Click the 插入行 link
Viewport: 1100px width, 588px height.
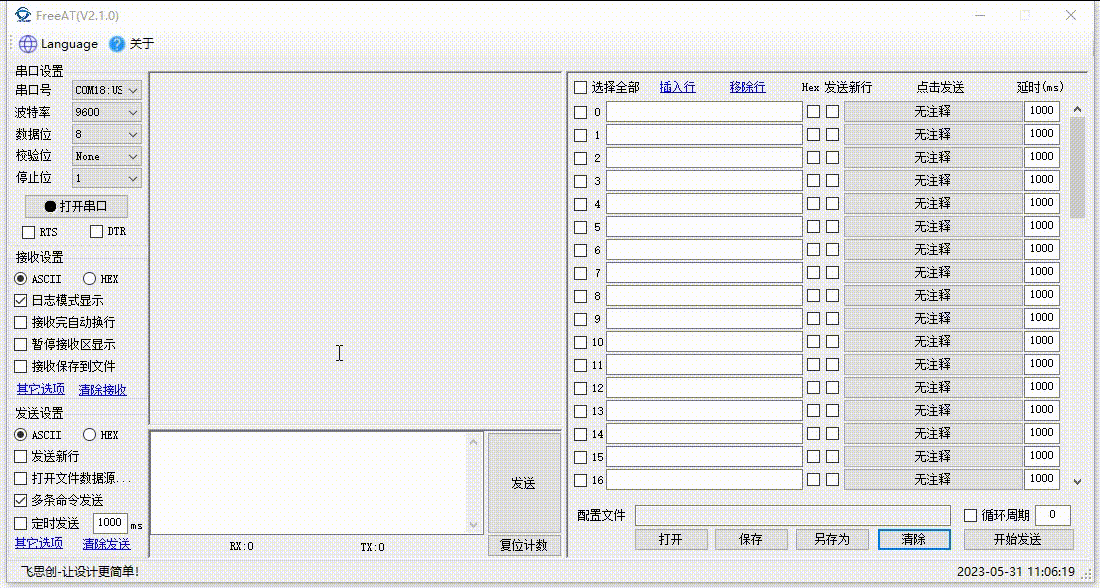[x=678, y=87]
